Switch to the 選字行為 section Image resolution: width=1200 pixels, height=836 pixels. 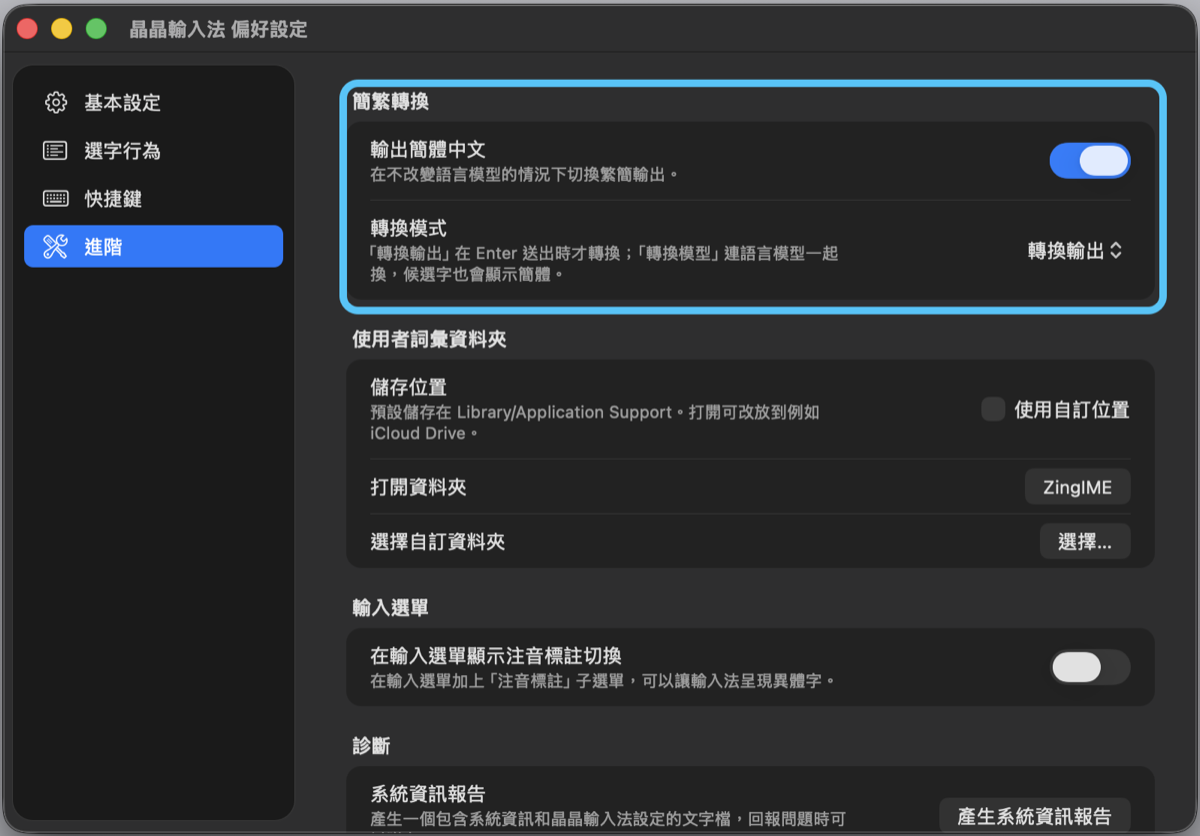(153, 151)
